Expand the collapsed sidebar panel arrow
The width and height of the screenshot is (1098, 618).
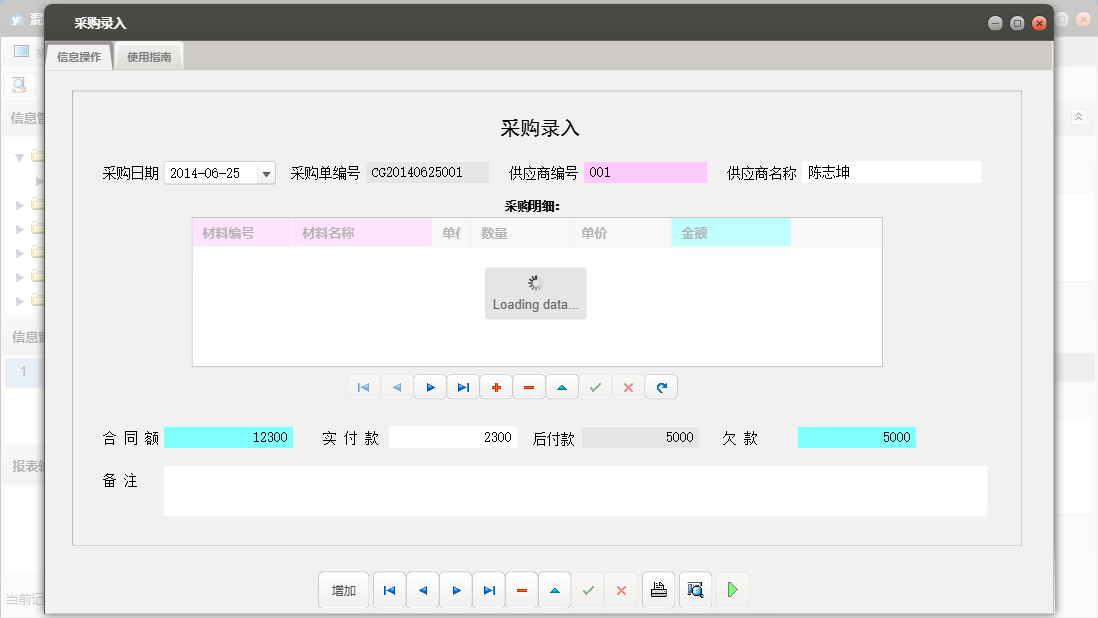click(1078, 116)
